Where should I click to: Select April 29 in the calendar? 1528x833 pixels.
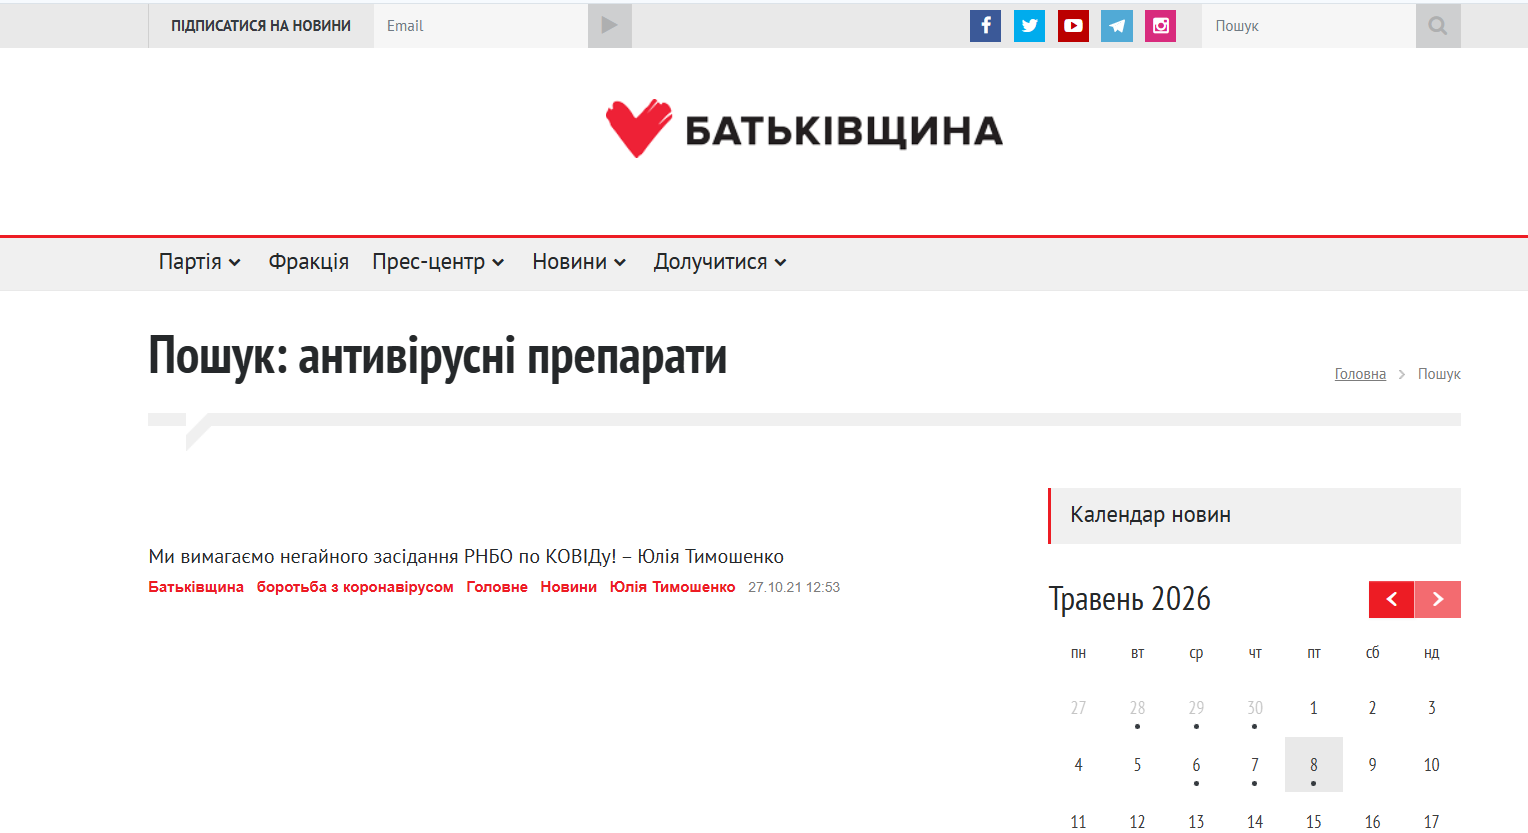1196,708
